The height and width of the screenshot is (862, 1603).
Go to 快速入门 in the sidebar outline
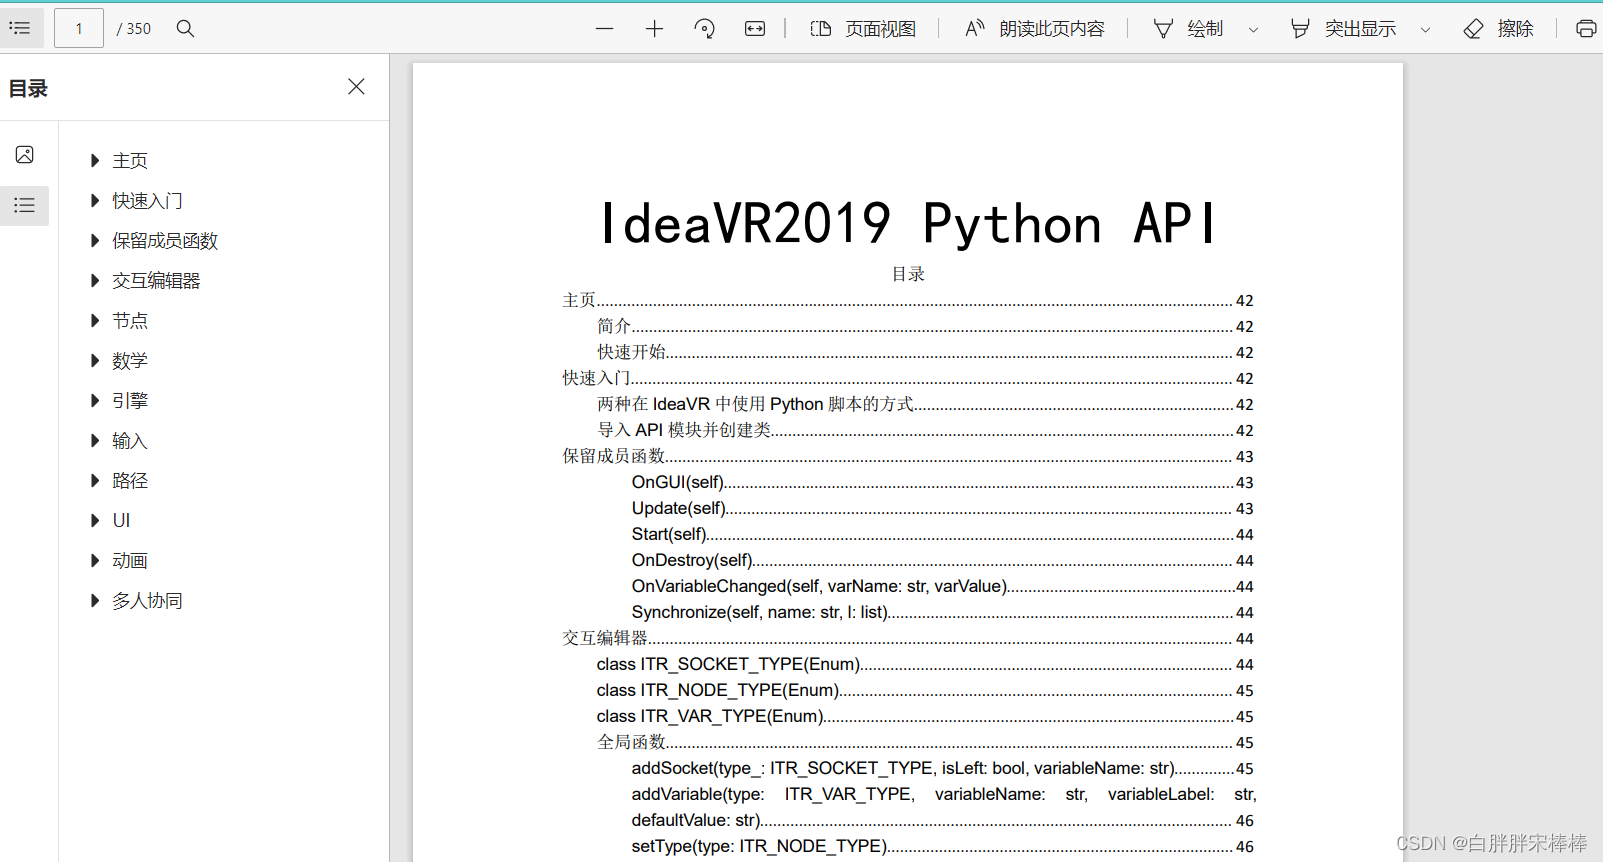pyautogui.click(x=148, y=201)
